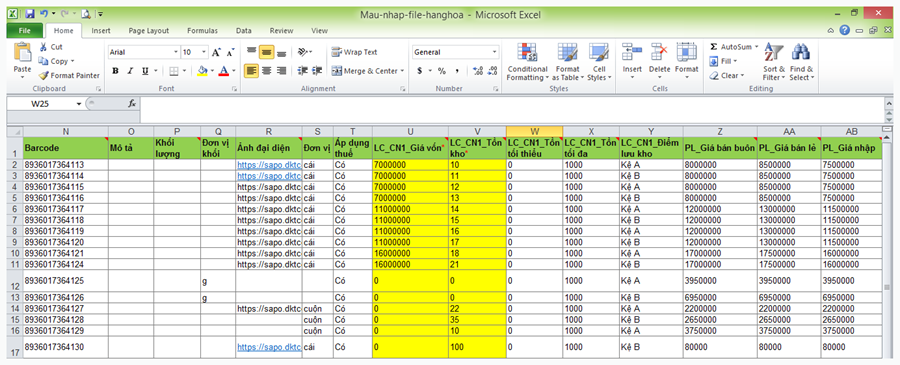Open the File tab
This screenshot has width=900, height=365.
(x=25, y=31)
